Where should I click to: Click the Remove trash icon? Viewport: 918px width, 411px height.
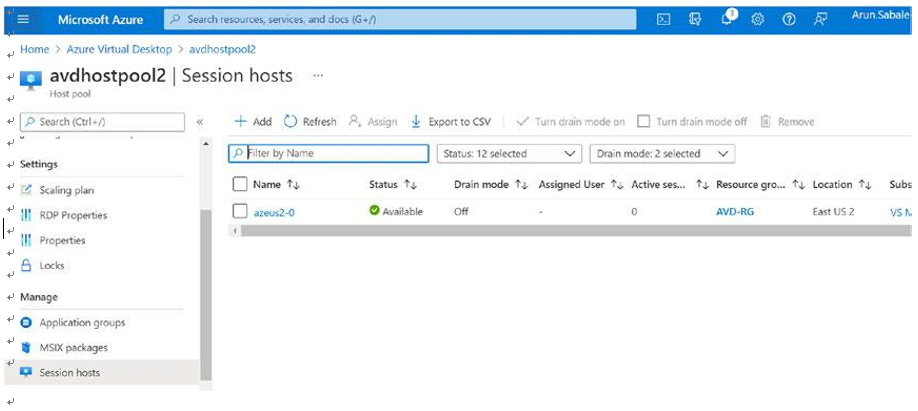765,121
